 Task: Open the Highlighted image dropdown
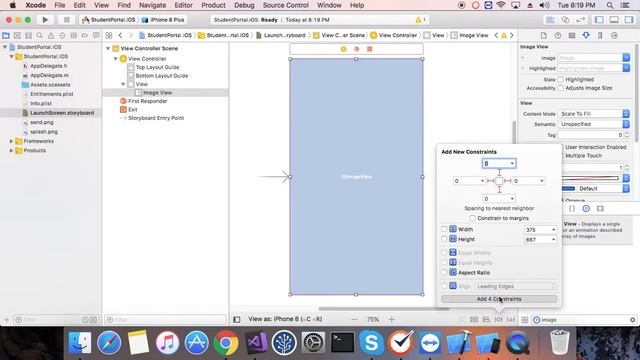626,68
